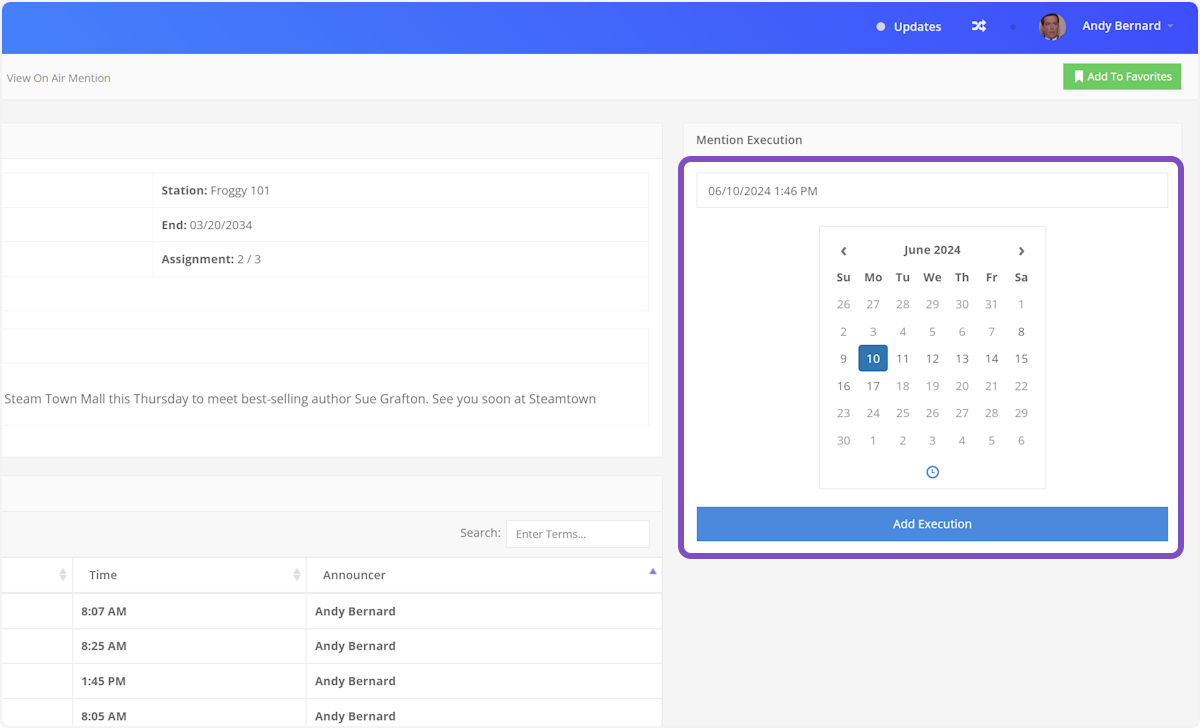Click Add To Favorites button
1200x728 pixels.
pos(1121,77)
